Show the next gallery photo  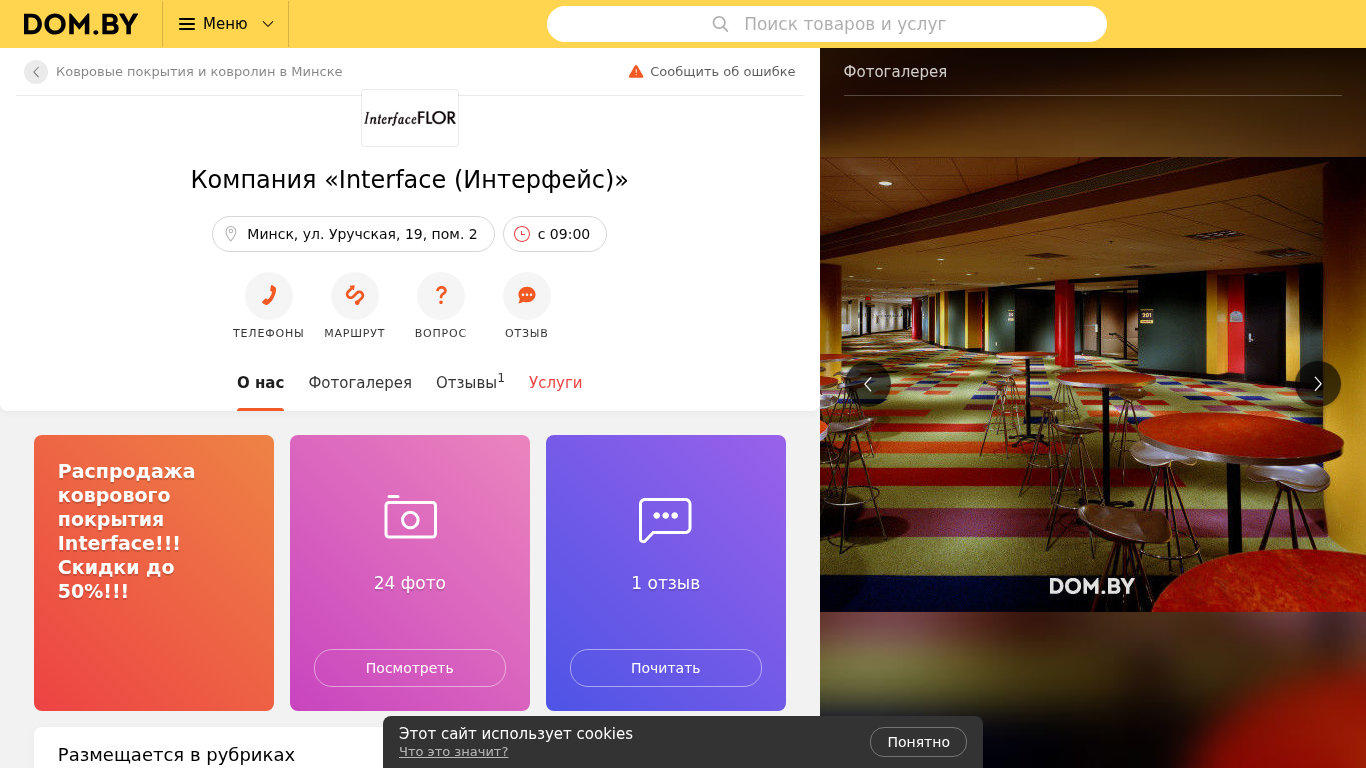pyautogui.click(x=1318, y=384)
